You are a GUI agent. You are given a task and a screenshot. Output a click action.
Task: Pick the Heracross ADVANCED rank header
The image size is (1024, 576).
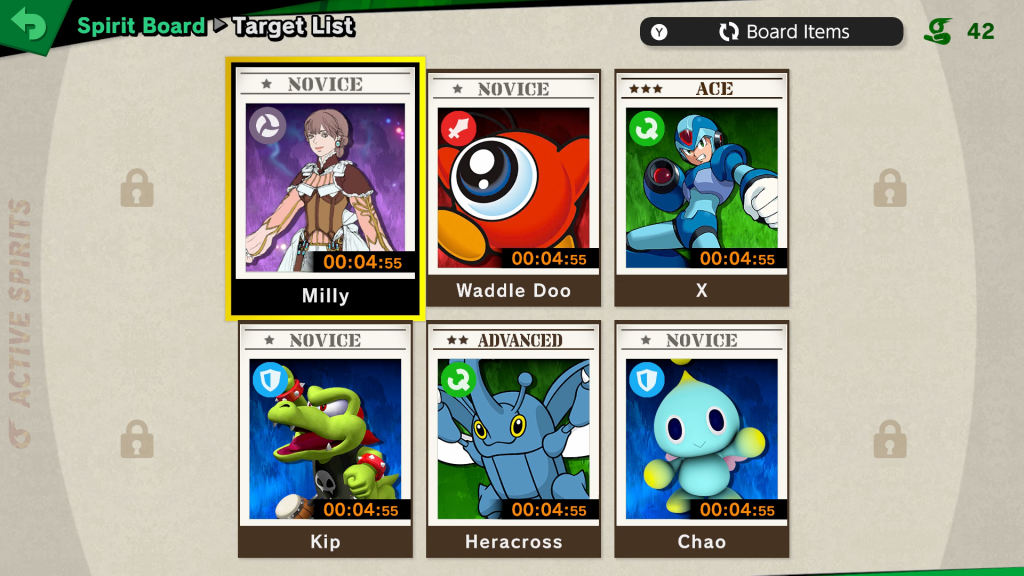click(513, 340)
